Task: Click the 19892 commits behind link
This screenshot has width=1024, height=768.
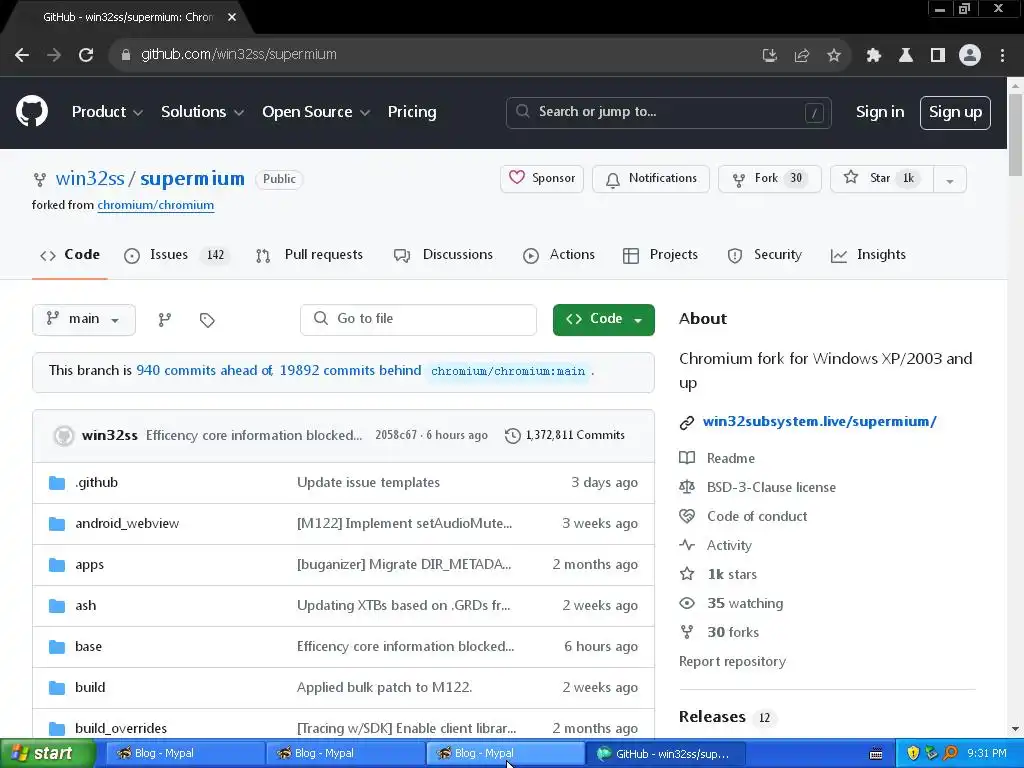Action: (350, 370)
